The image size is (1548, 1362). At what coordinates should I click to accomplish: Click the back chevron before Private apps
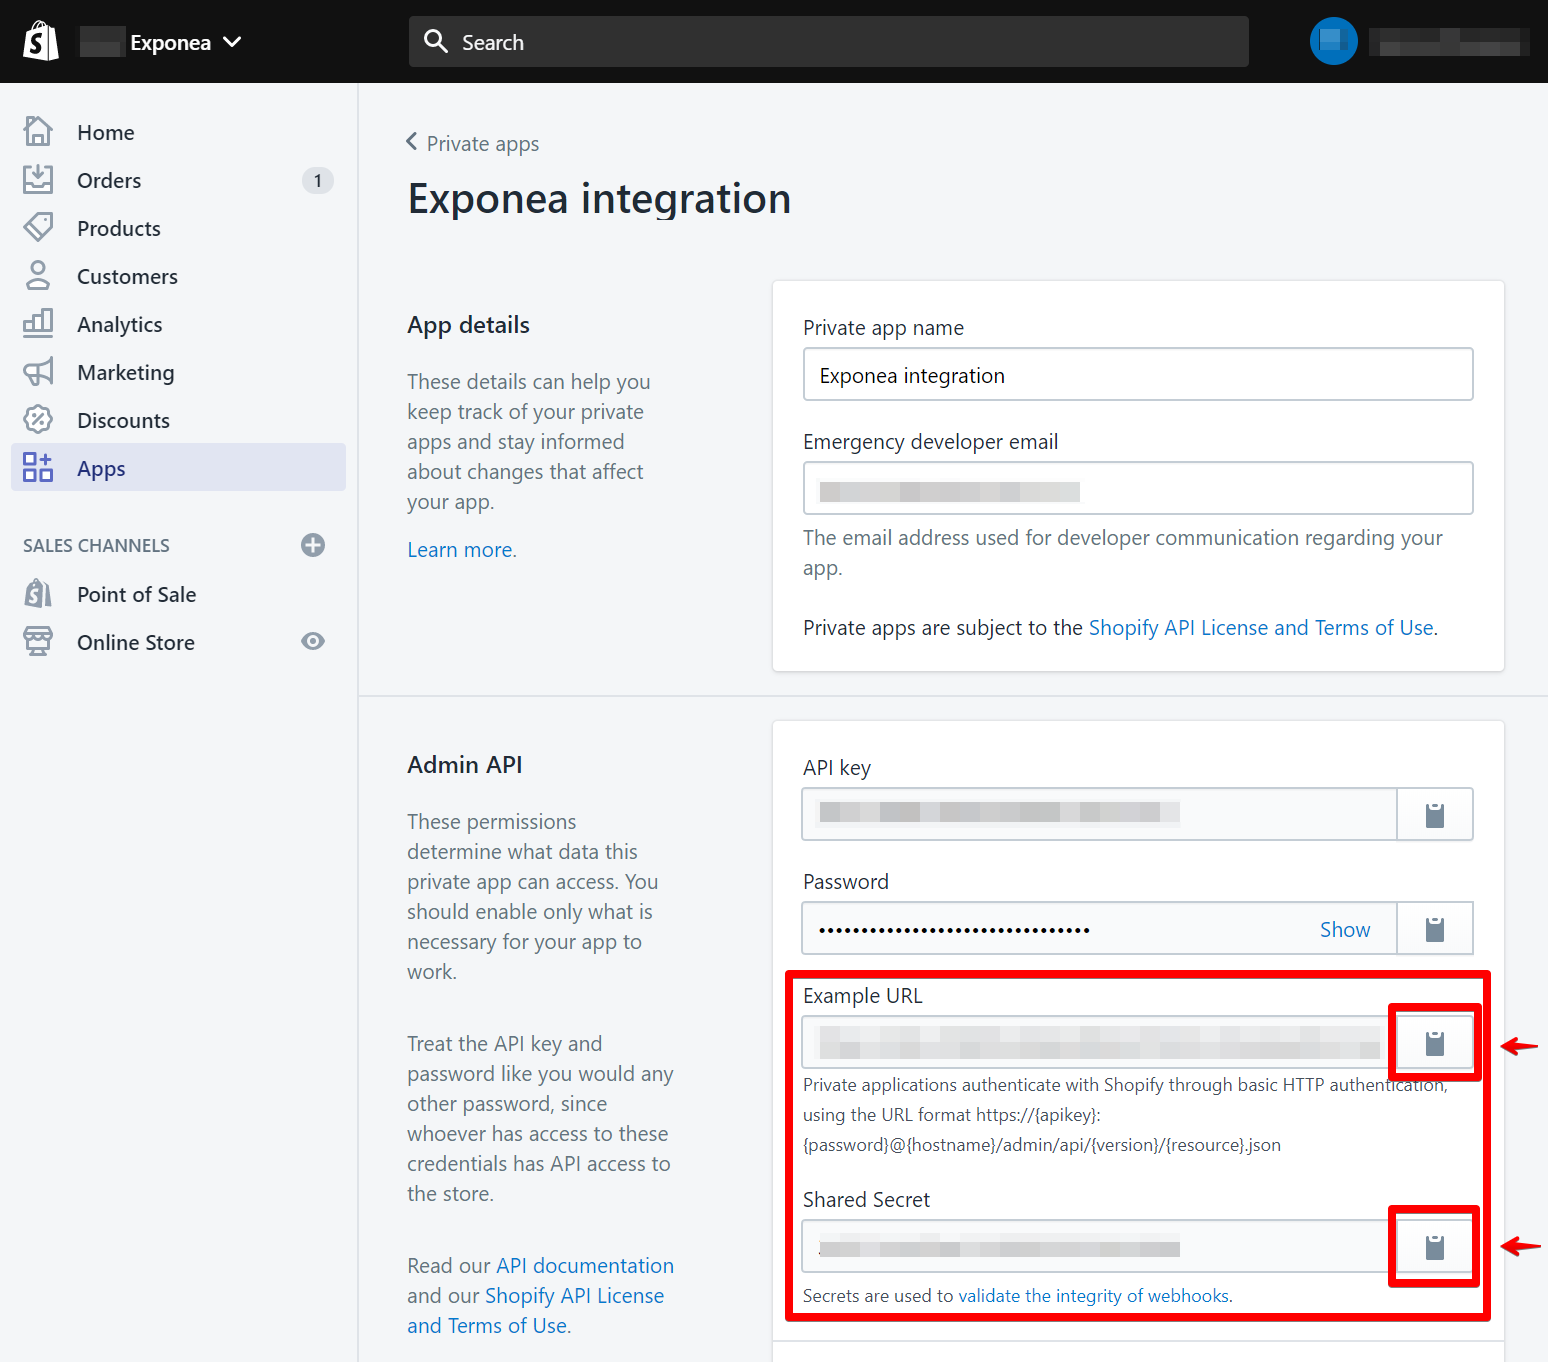[411, 142]
